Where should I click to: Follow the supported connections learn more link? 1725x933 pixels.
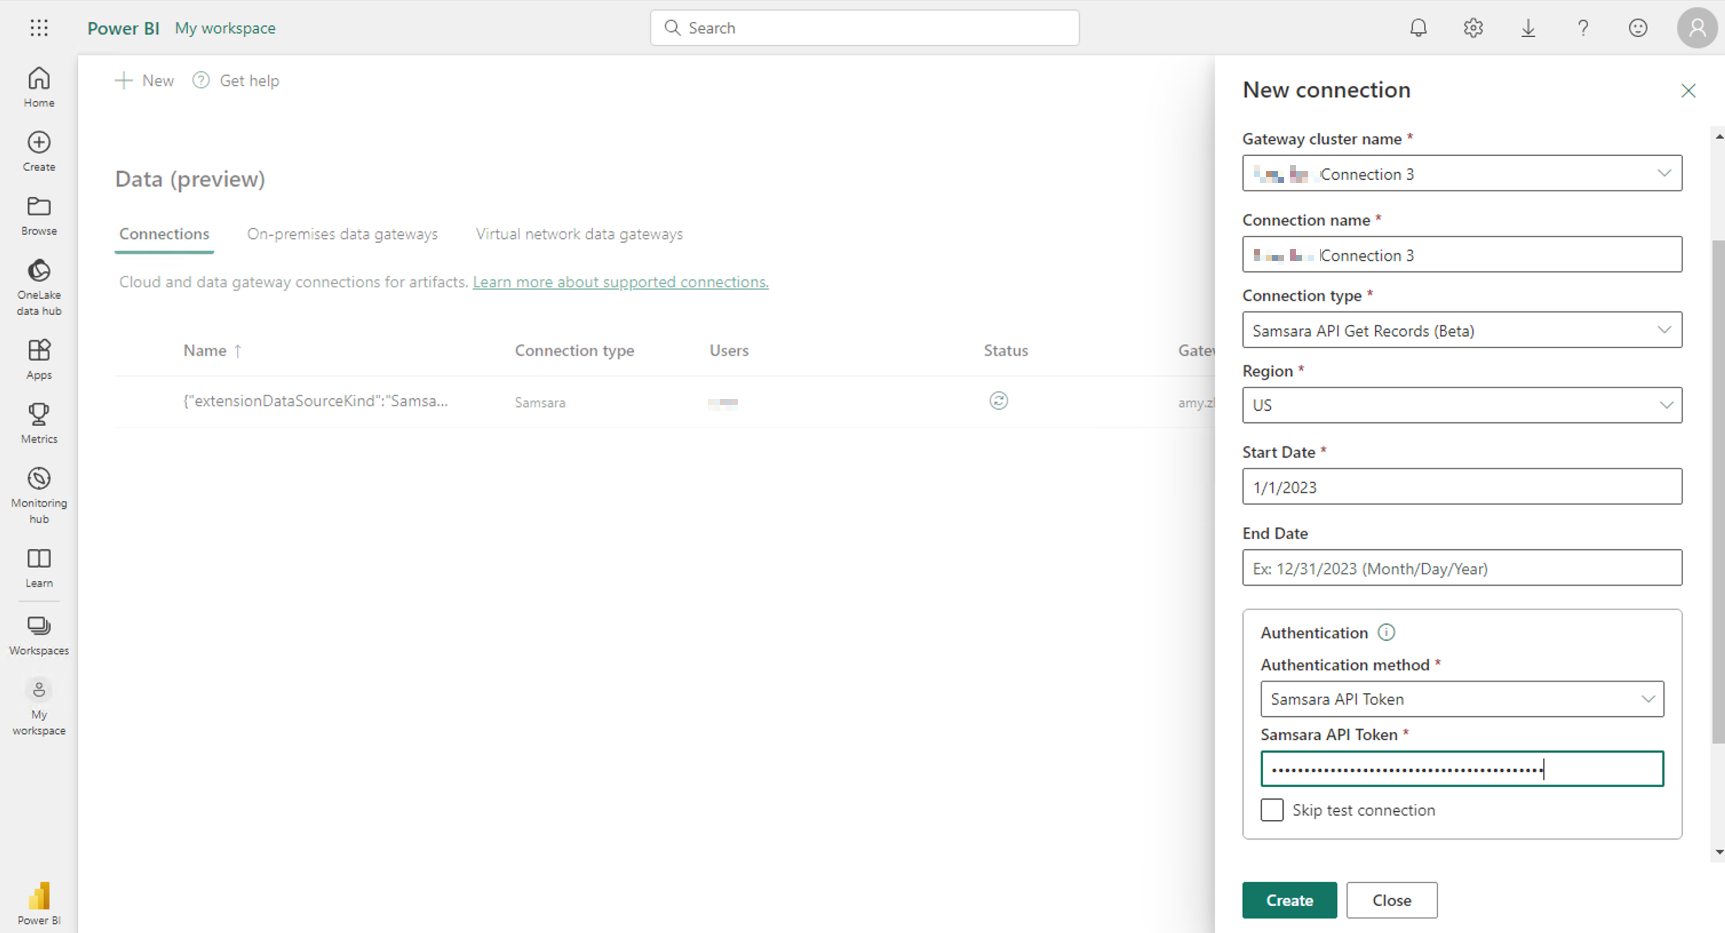click(620, 282)
